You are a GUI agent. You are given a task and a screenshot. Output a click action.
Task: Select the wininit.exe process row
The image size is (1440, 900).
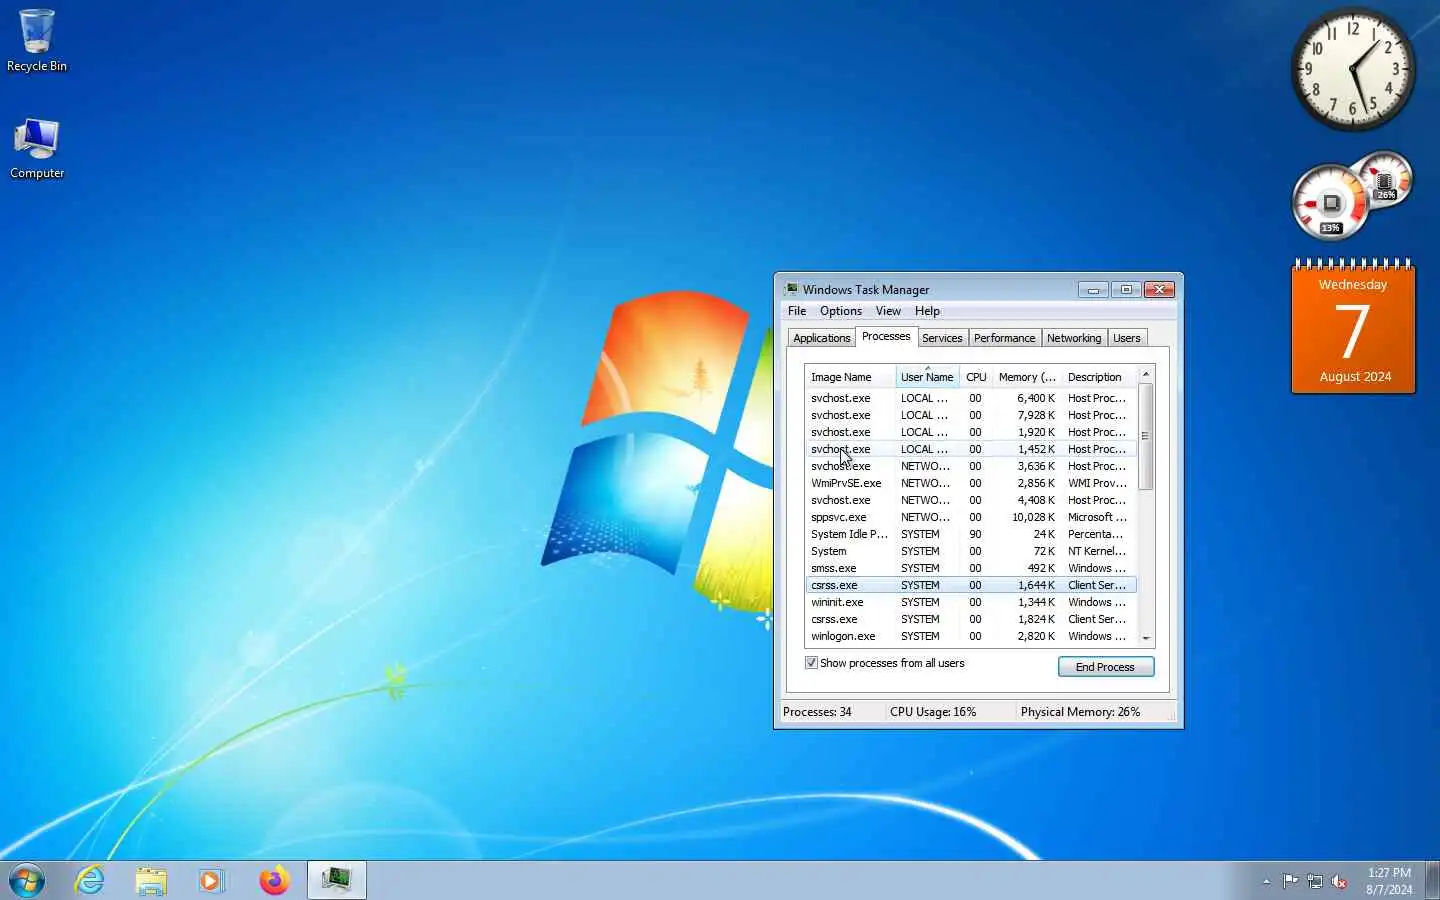point(971,602)
